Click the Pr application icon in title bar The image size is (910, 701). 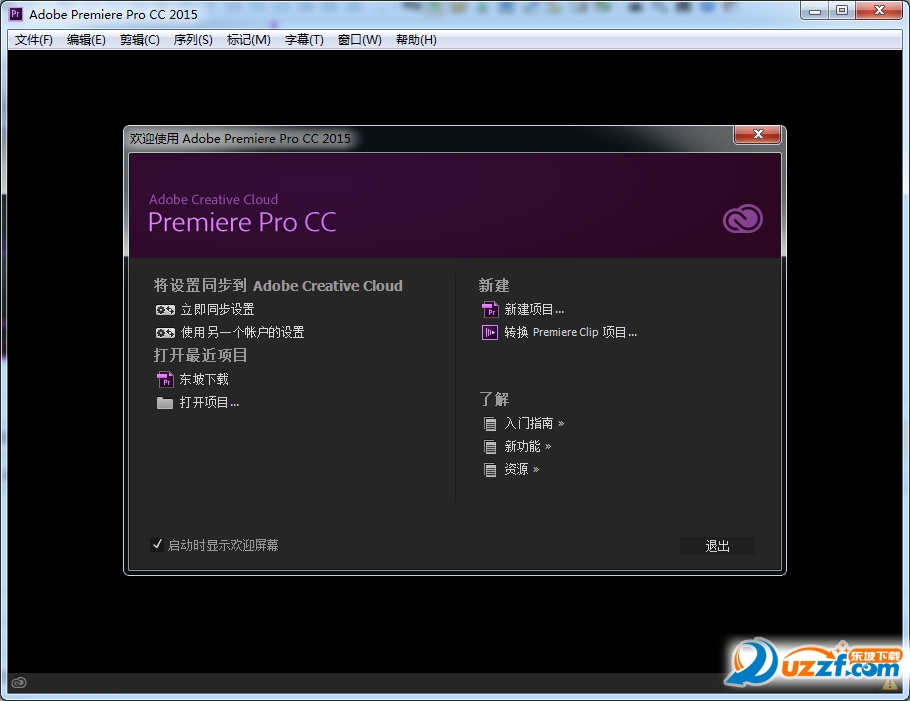(16, 14)
